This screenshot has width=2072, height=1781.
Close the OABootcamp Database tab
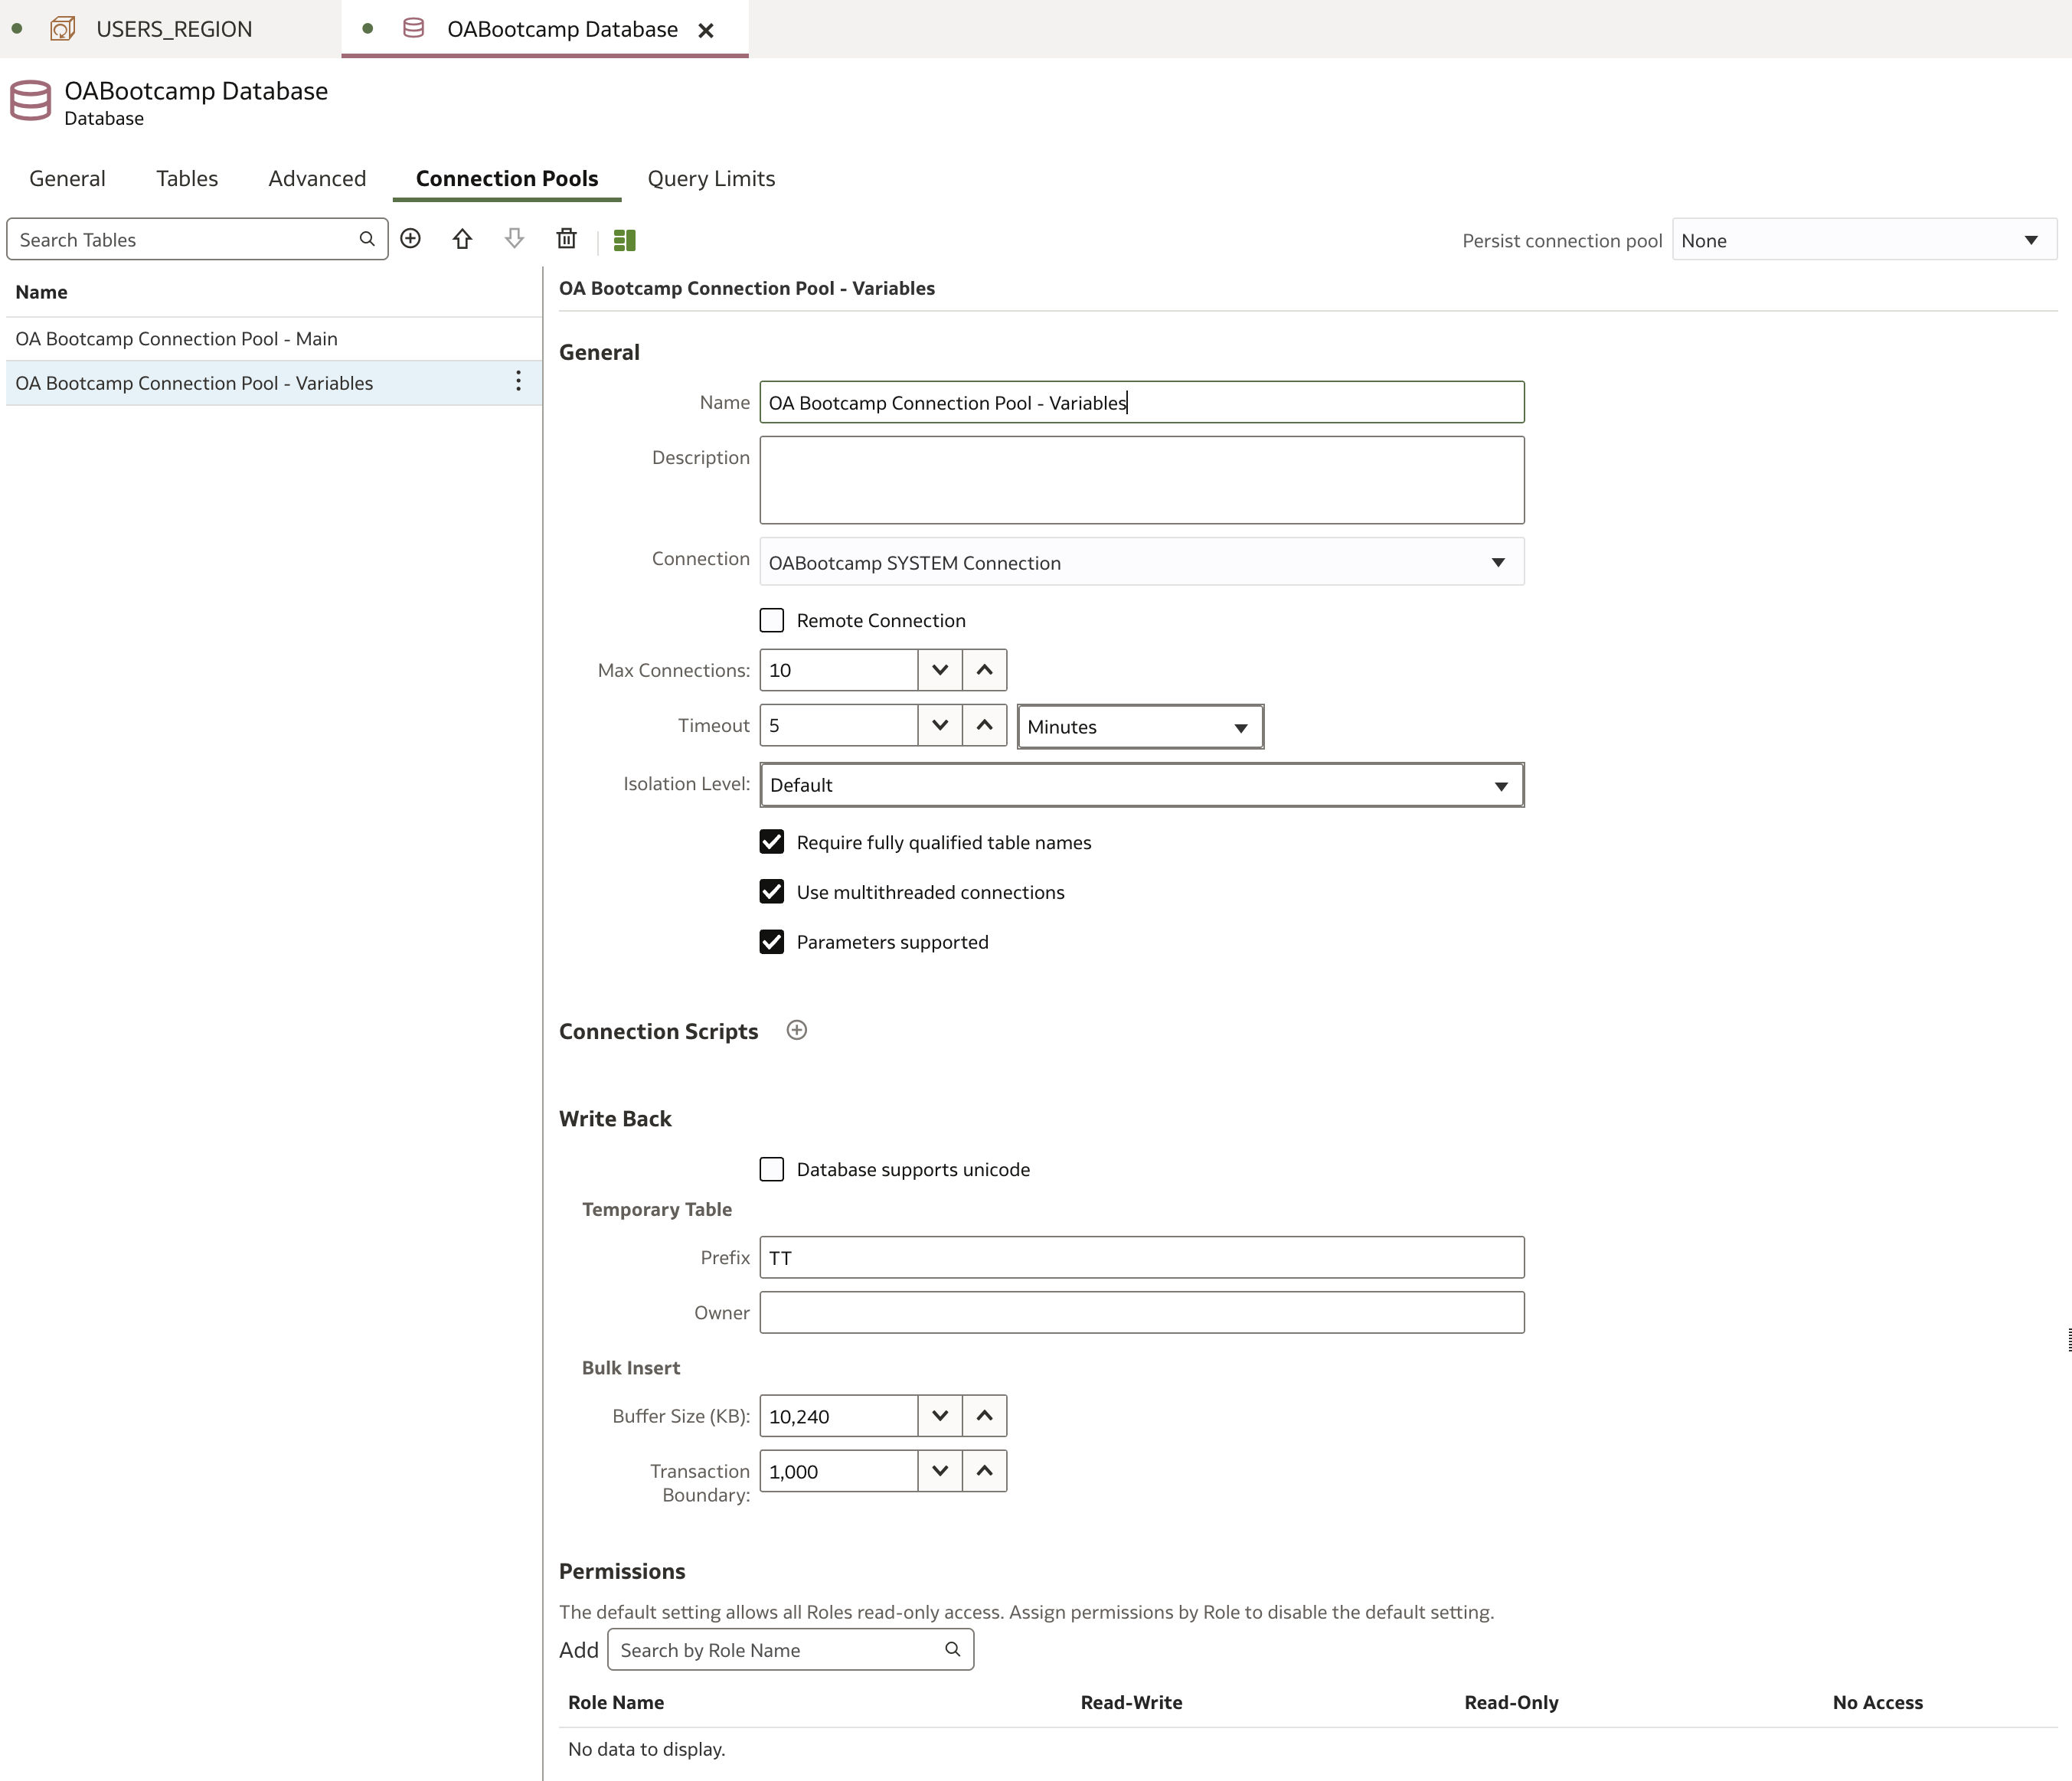click(706, 30)
